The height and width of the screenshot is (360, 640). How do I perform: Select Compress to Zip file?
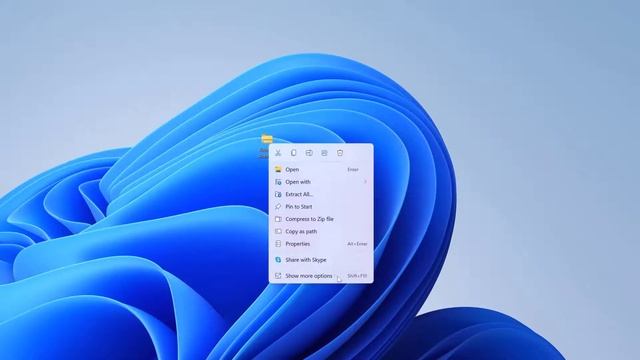pos(321,219)
